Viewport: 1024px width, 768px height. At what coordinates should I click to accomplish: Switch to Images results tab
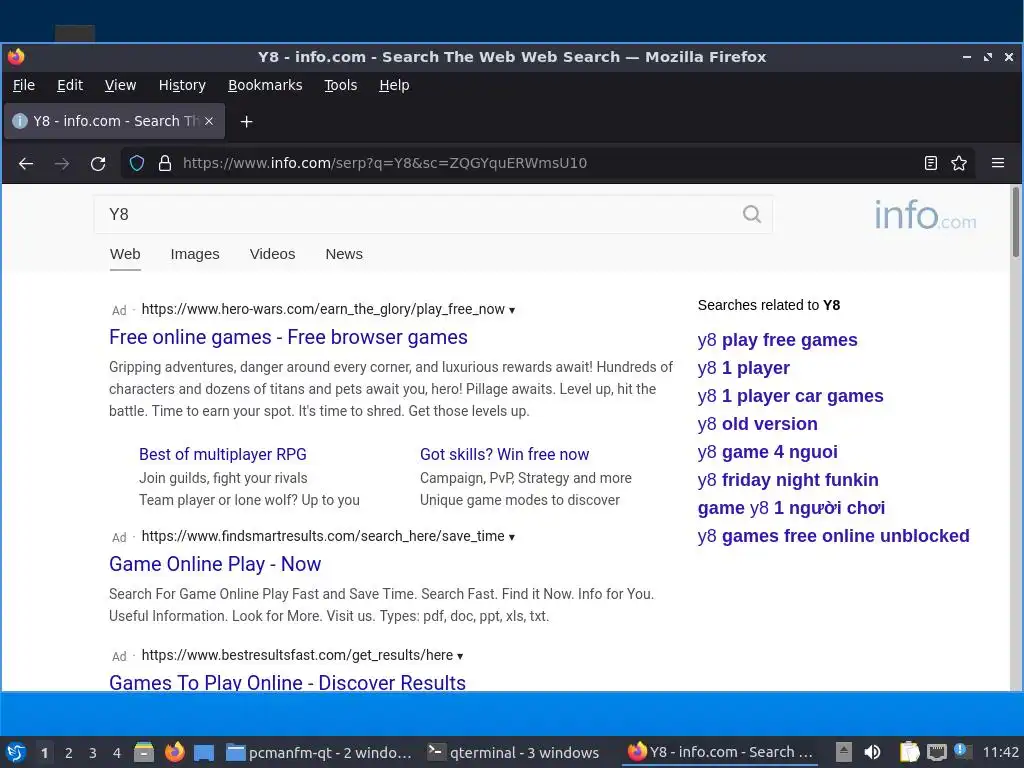coord(195,254)
